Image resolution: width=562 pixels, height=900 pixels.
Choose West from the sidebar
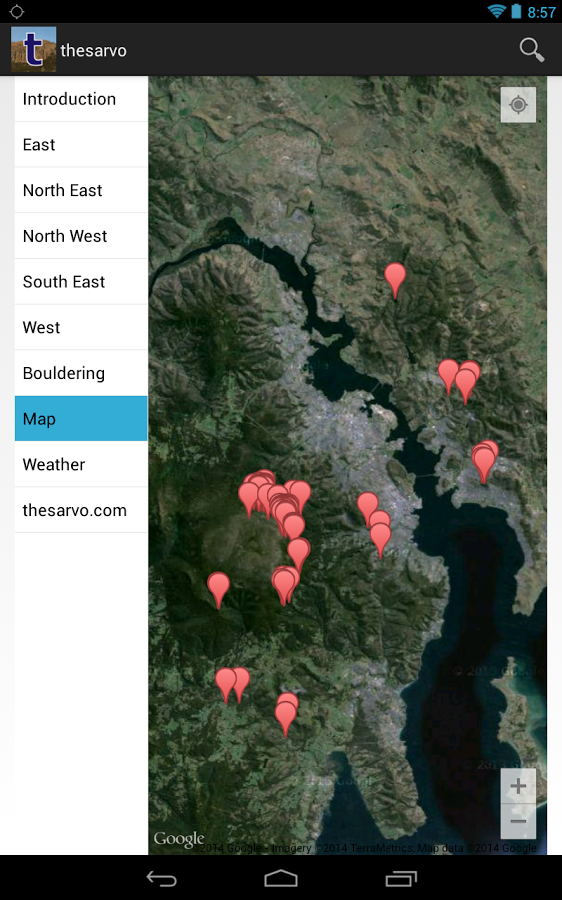point(81,327)
